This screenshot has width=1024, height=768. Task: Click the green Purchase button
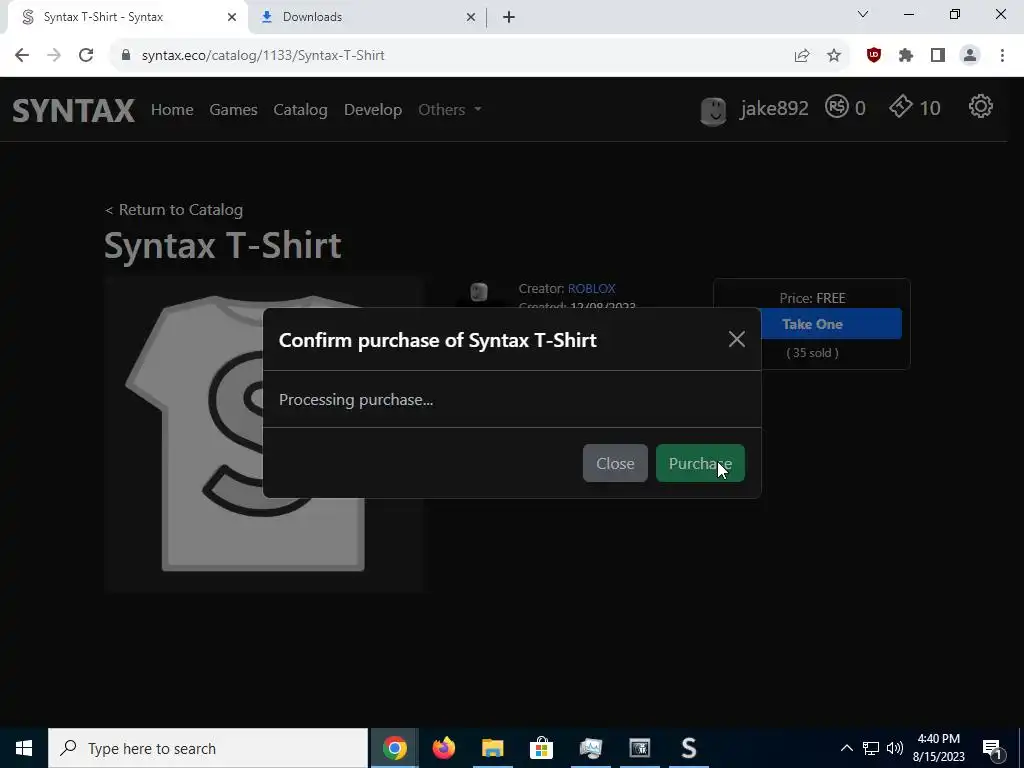tap(700, 463)
